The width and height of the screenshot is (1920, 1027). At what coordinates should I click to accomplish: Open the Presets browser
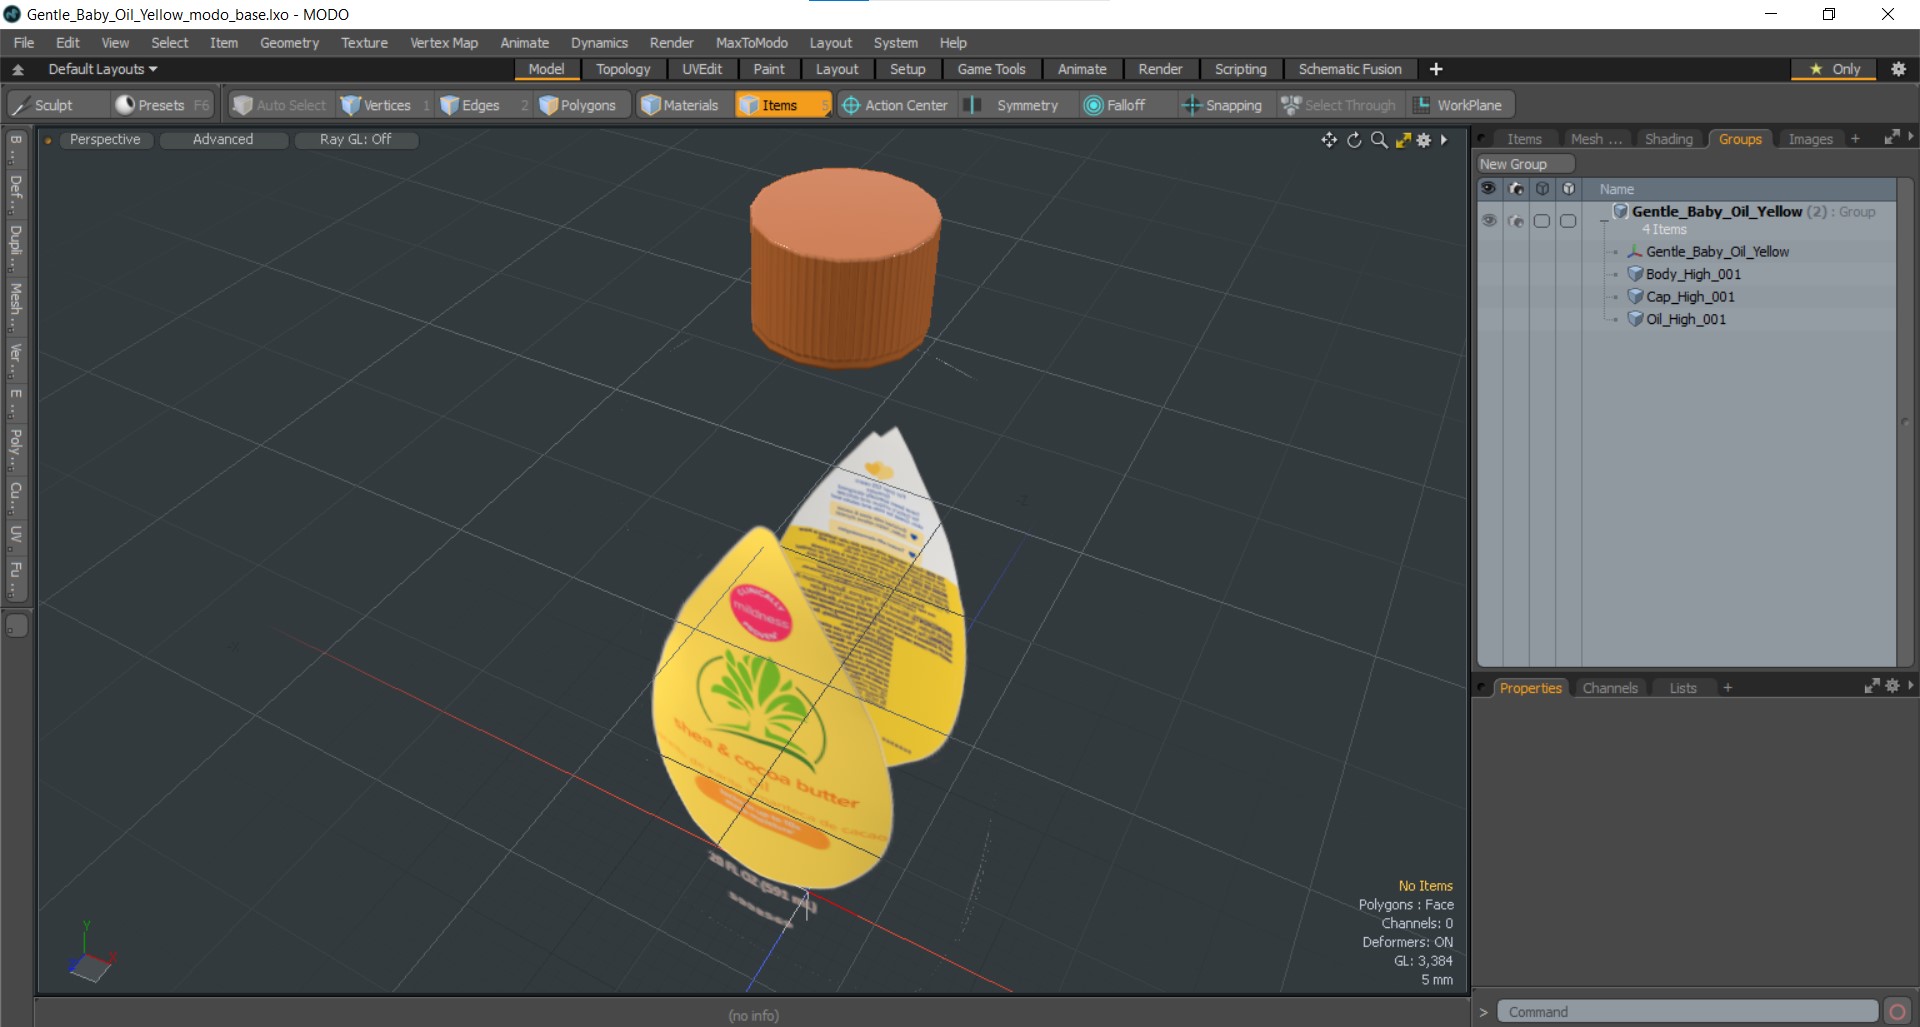162,105
